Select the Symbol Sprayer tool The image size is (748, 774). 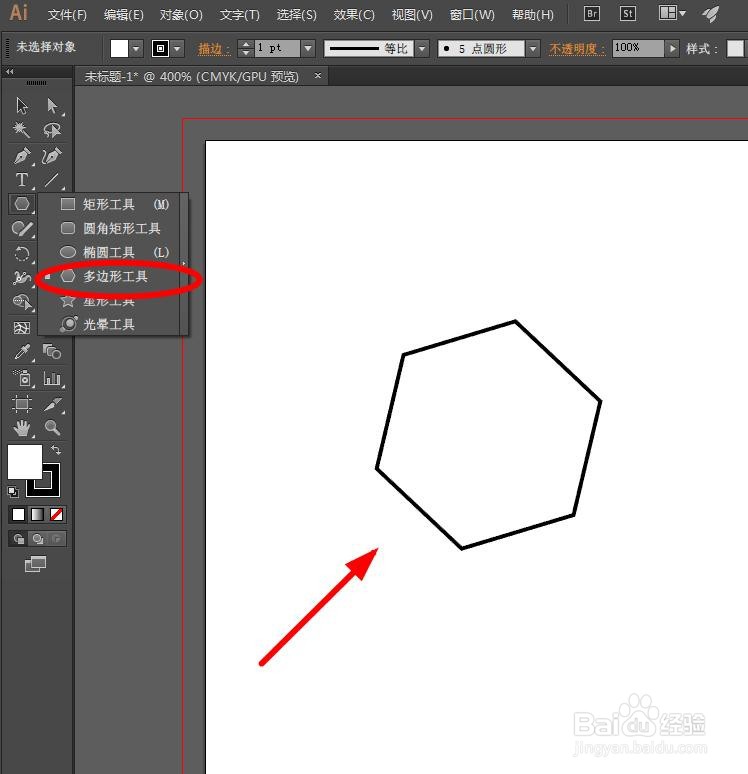pos(22,378)
